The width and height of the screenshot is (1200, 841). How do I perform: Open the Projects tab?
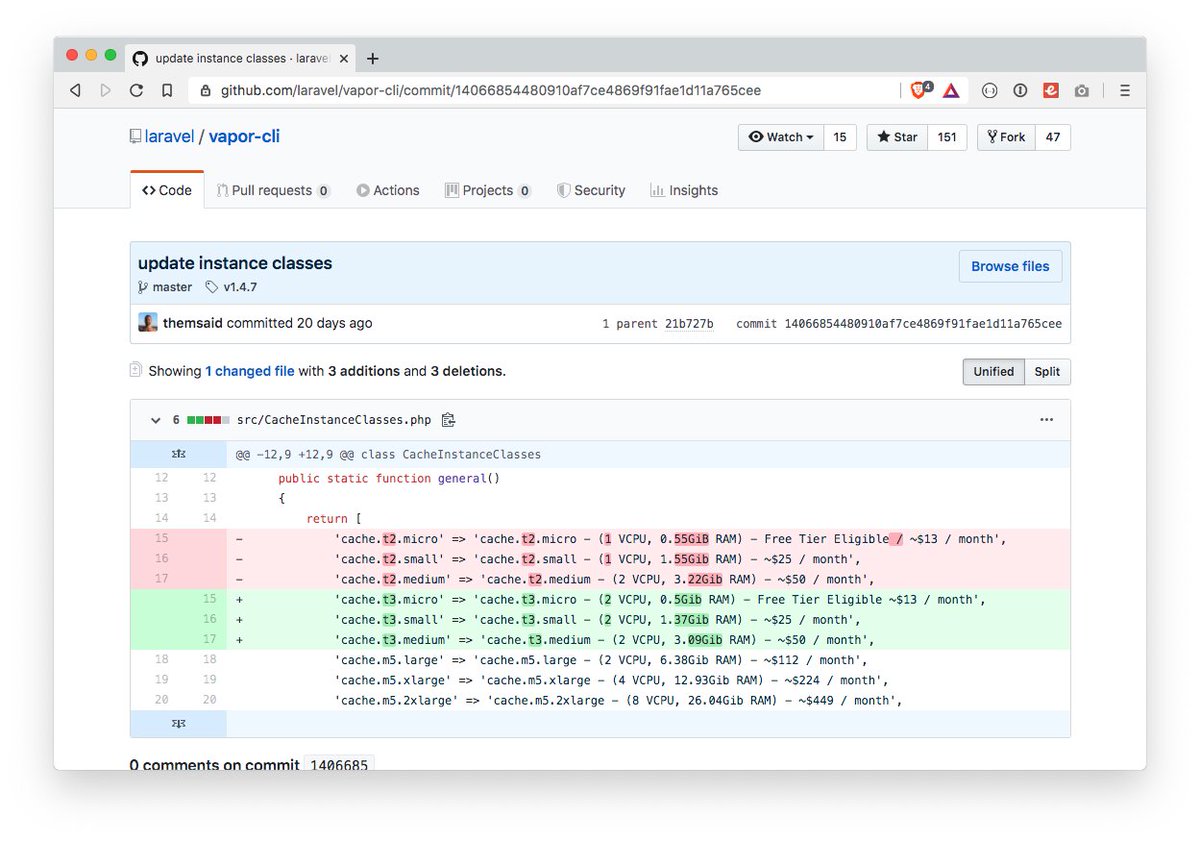[x=488, y=190]
